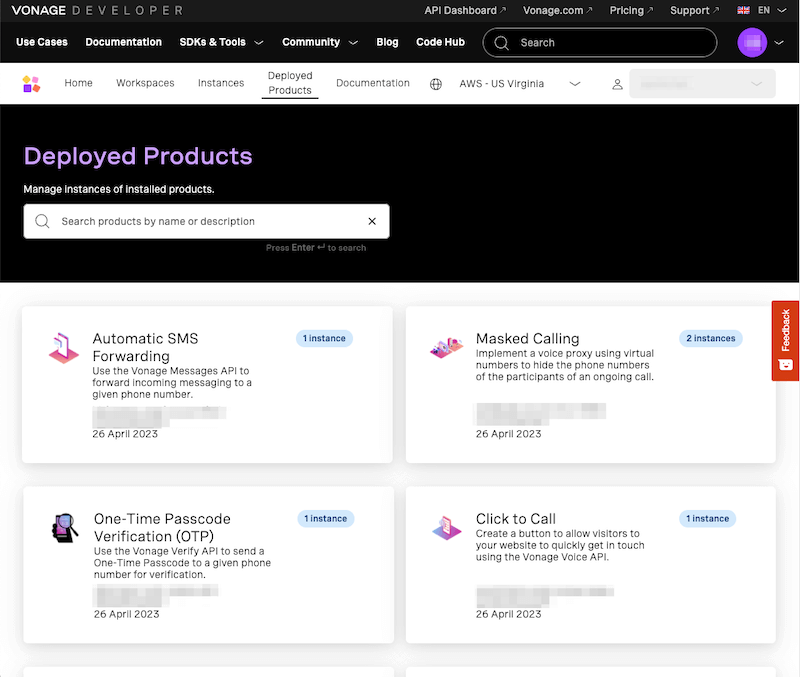The height and width of the screenshot is (677, 800).
Task: Open the Community dropdown menu
Action: [x=319, y=42]
